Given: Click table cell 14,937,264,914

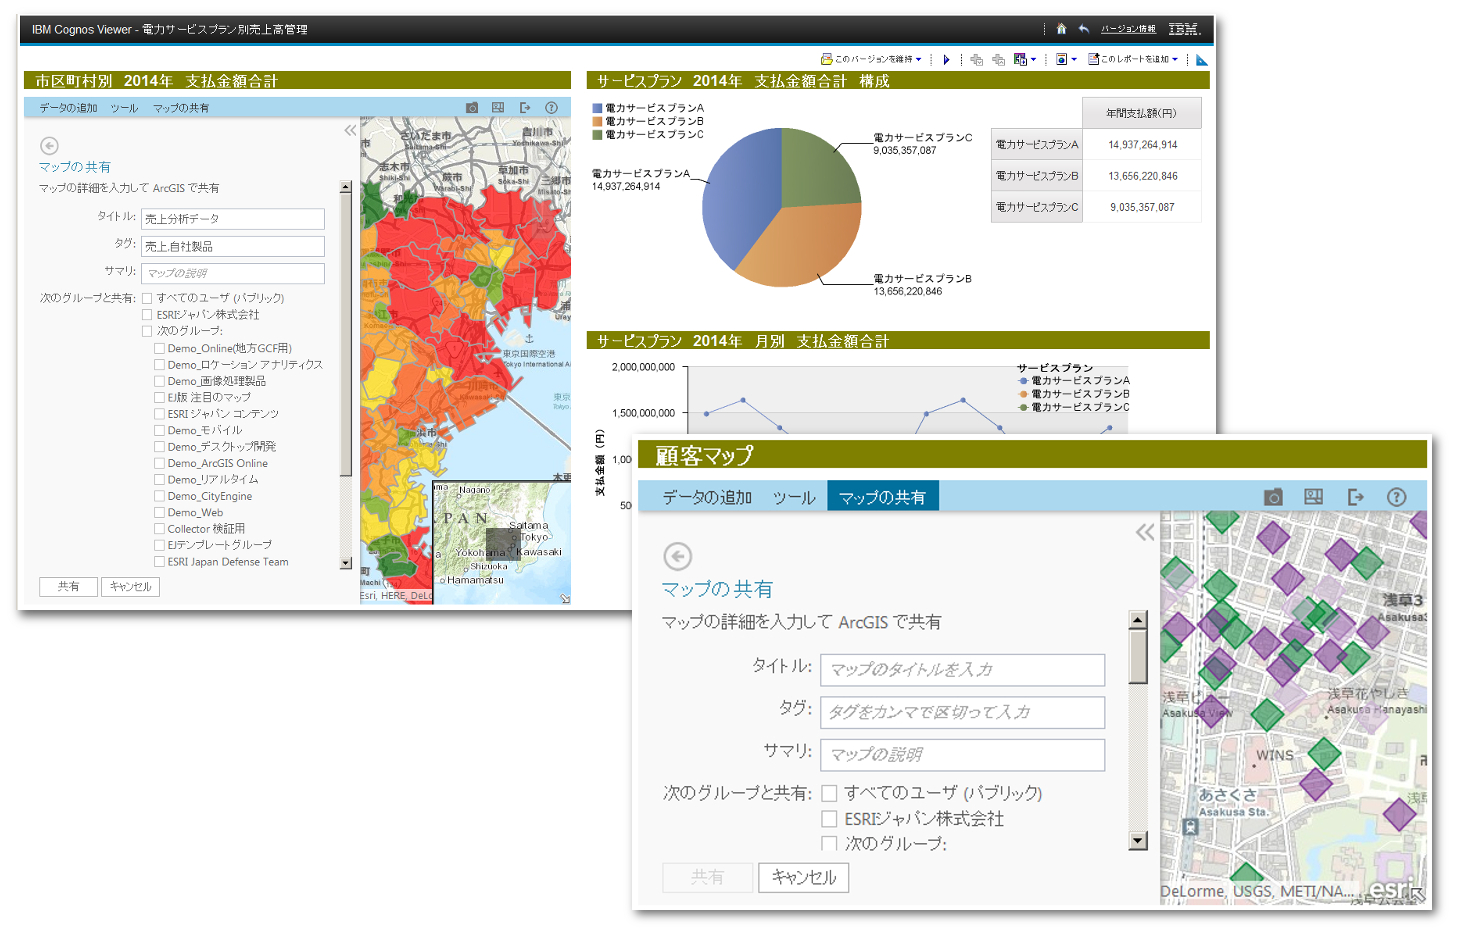Looking at the screenshot, I should point(1142,145).
